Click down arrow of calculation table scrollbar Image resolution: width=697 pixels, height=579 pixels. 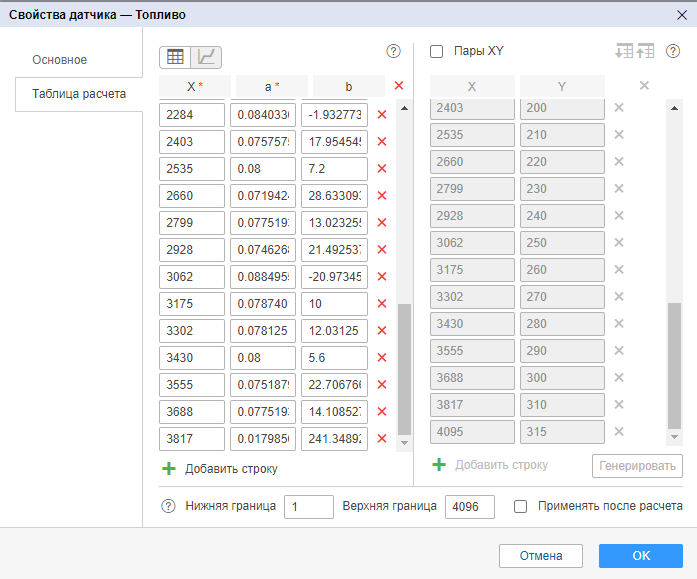tap(404, 443)
